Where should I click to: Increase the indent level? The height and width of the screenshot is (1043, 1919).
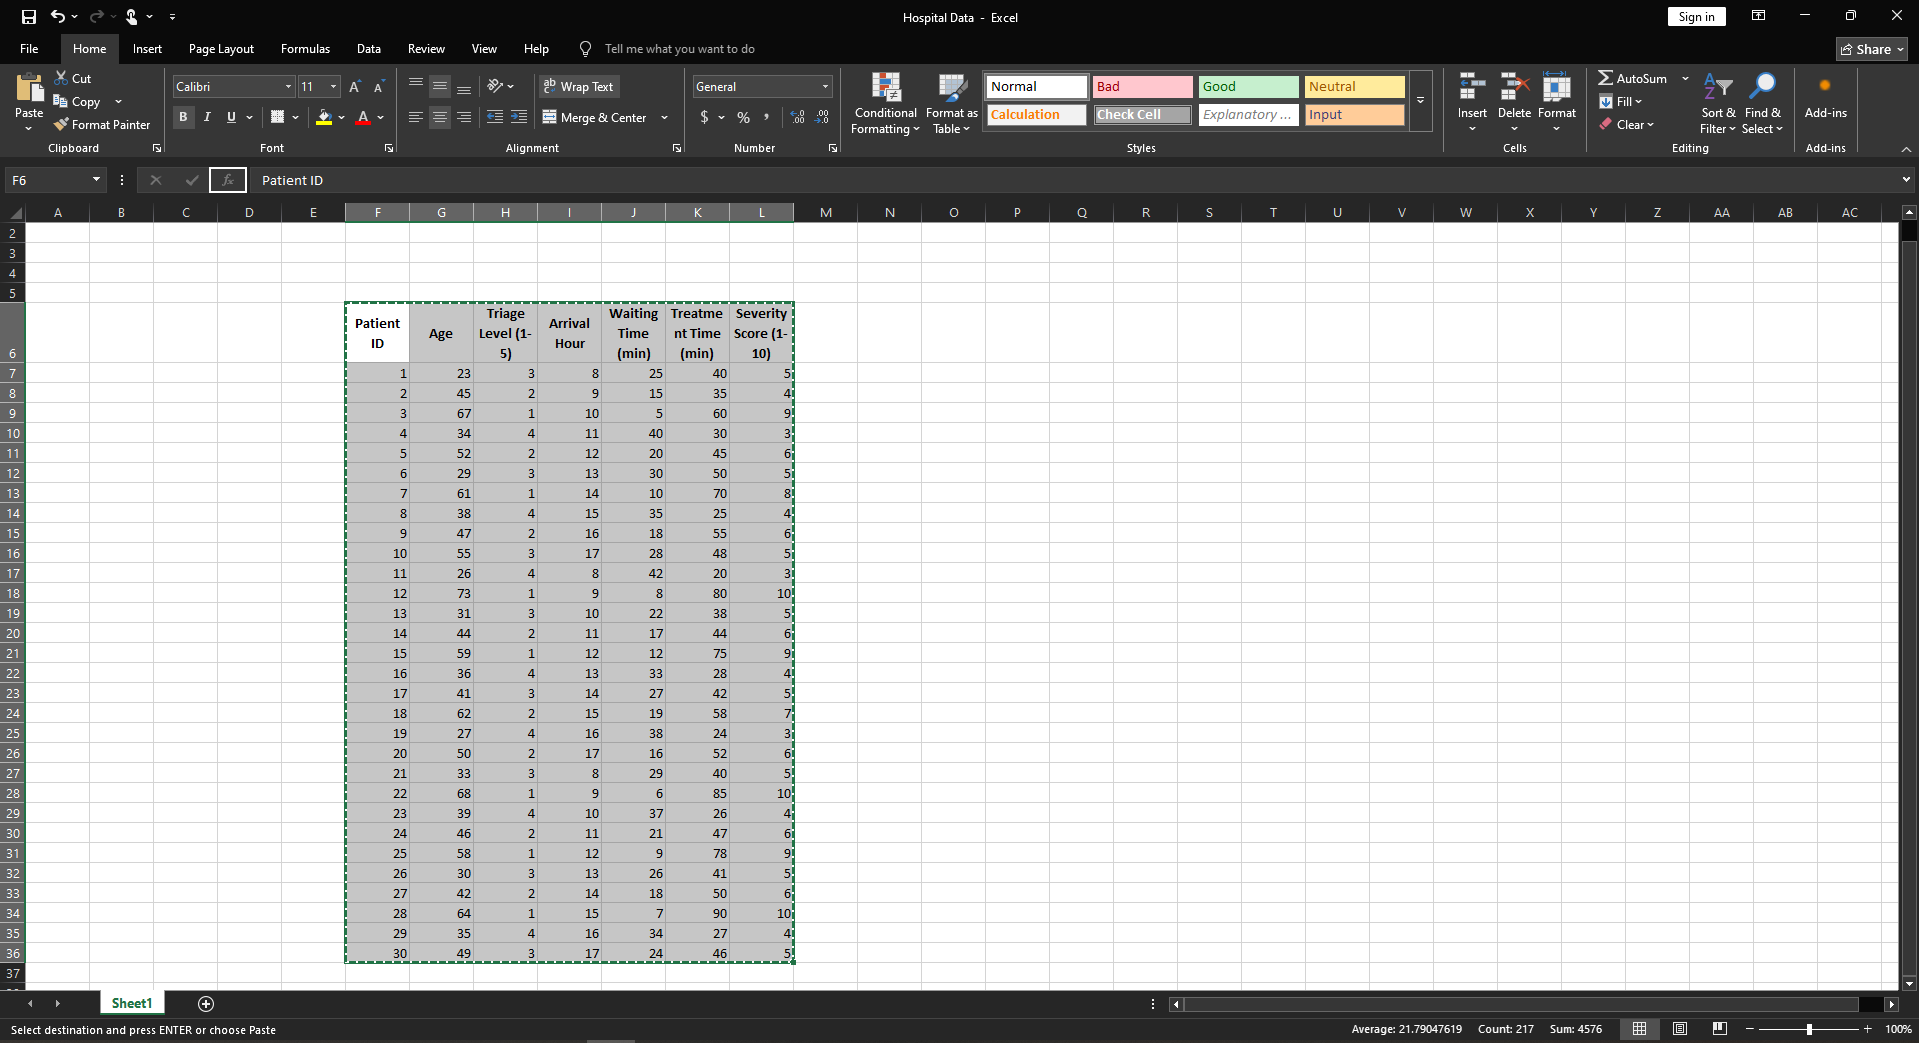(519, 117)
